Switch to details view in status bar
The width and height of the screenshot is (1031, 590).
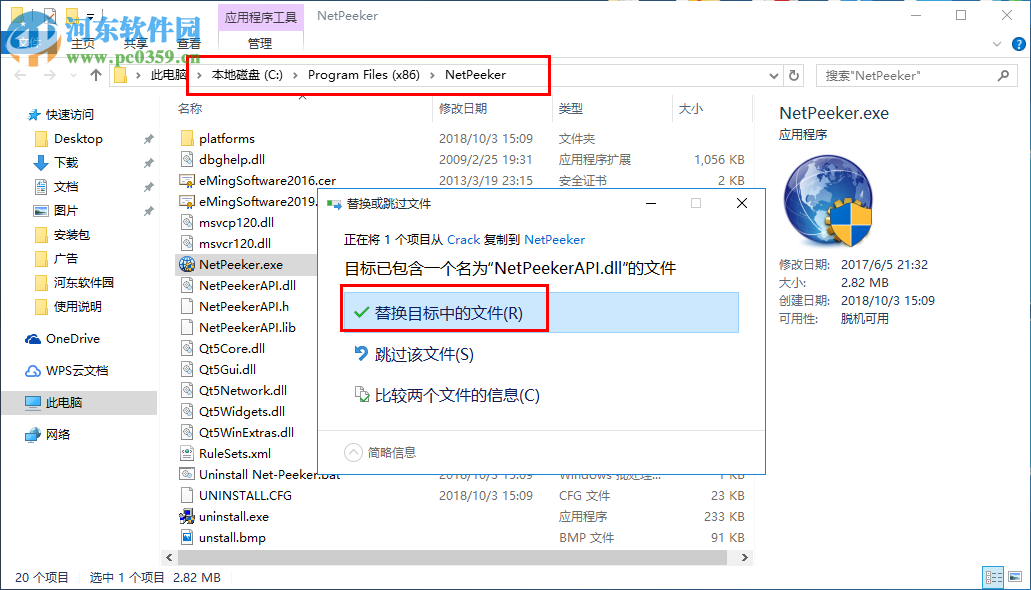(993, 577)
